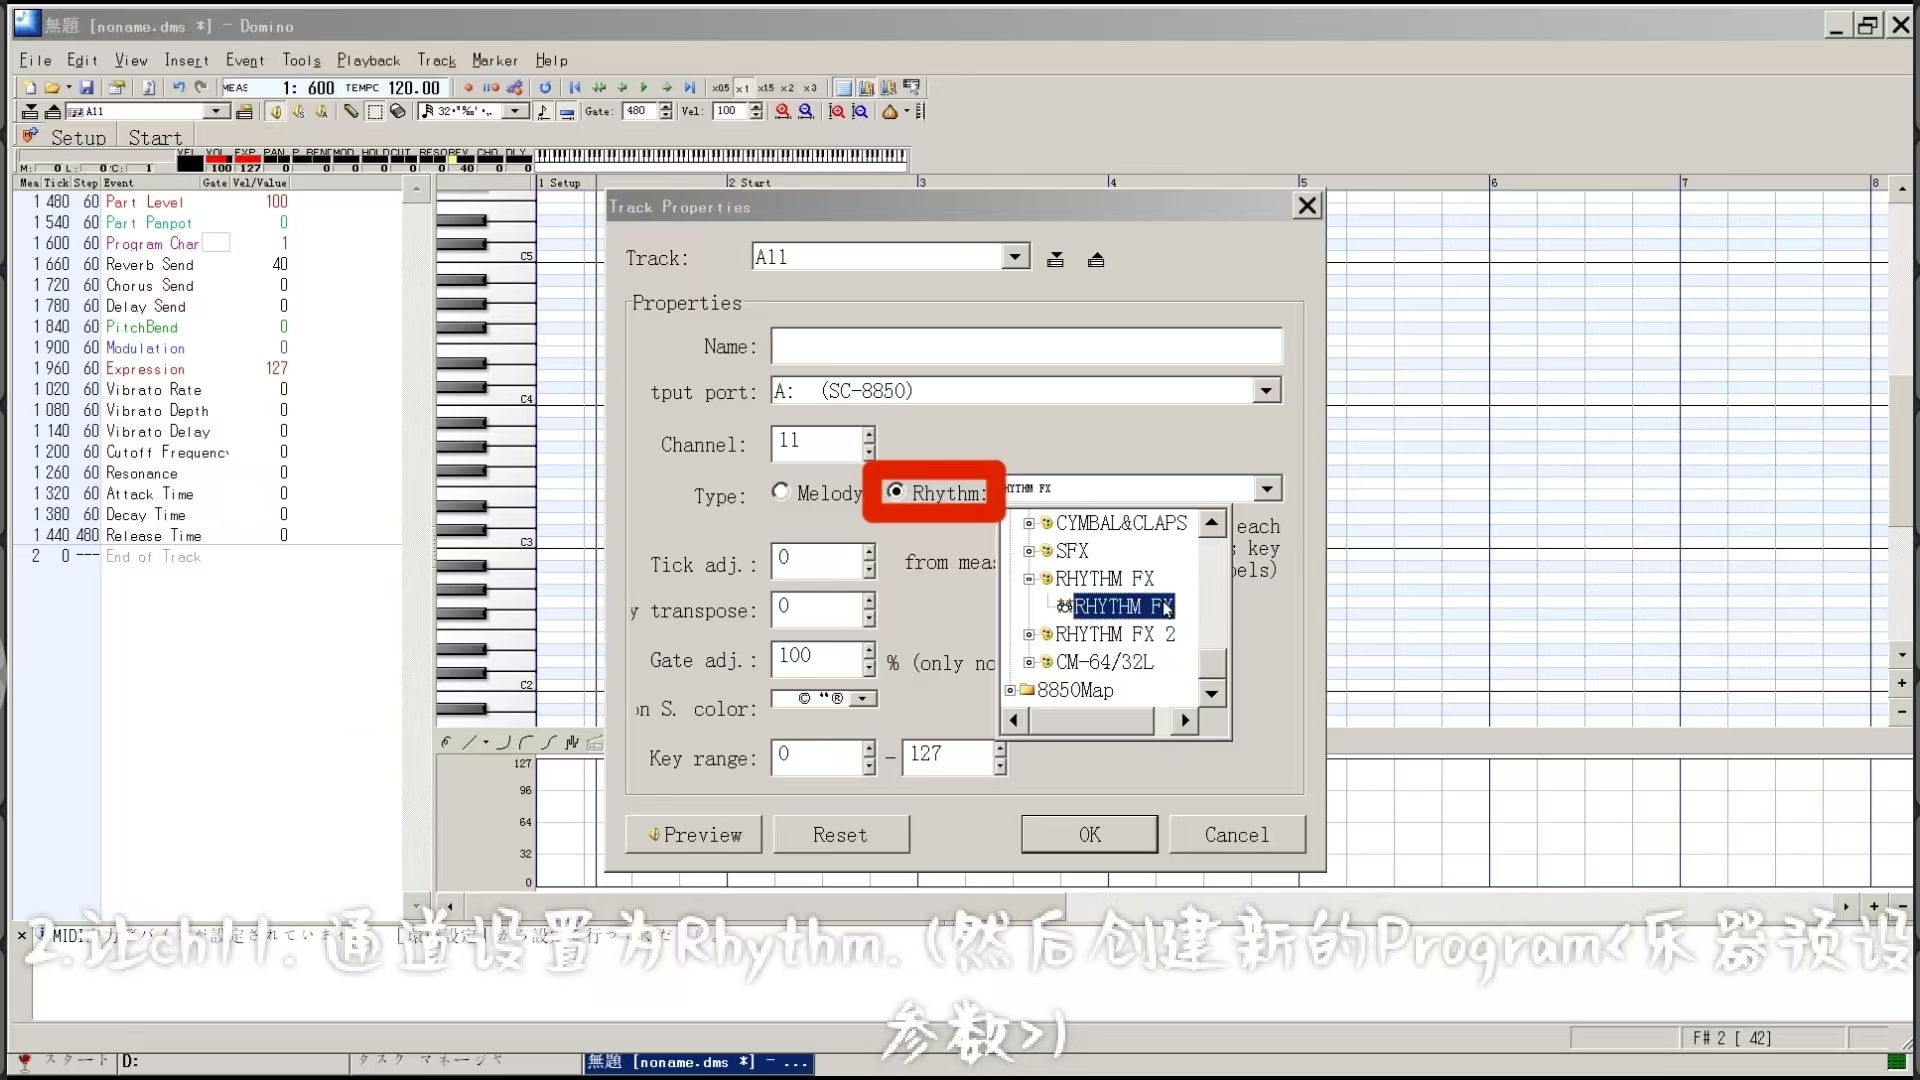The image size is (1920, 1080).
Task: Select the Melody radio button
Action: pyautogui.click(x=781, y=491)
